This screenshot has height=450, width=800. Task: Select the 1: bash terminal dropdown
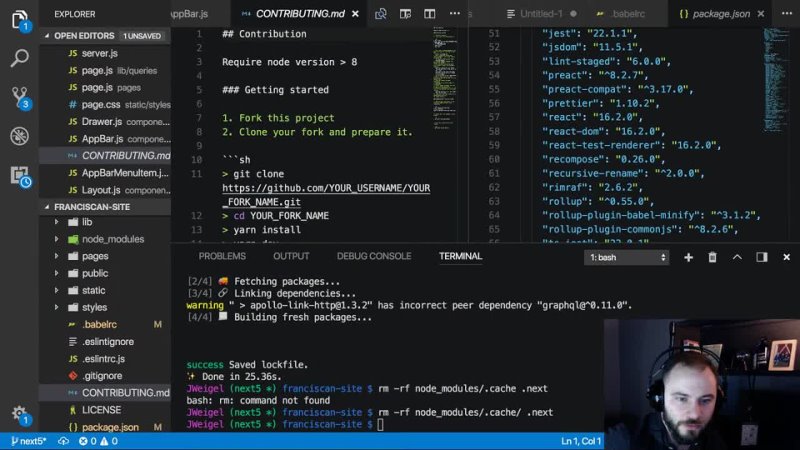(x=626, y=257)
